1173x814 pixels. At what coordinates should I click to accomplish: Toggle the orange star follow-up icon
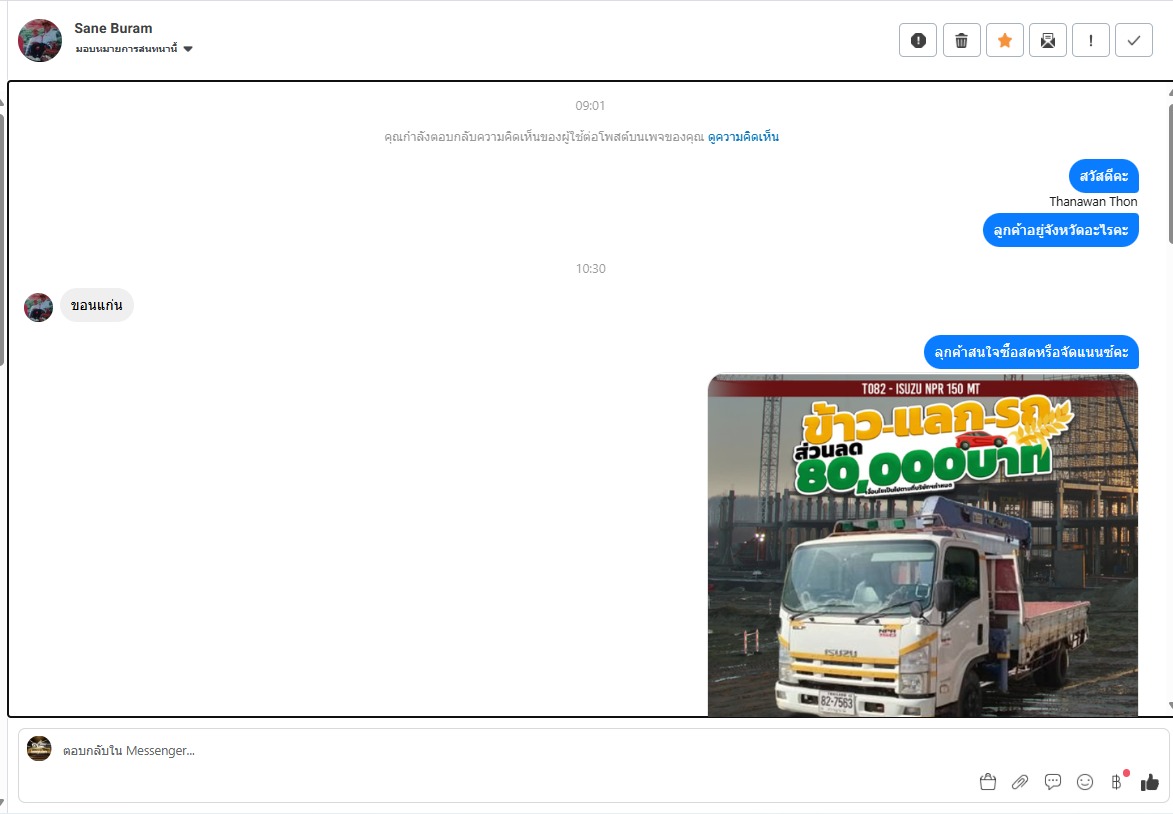(1005, 40)
